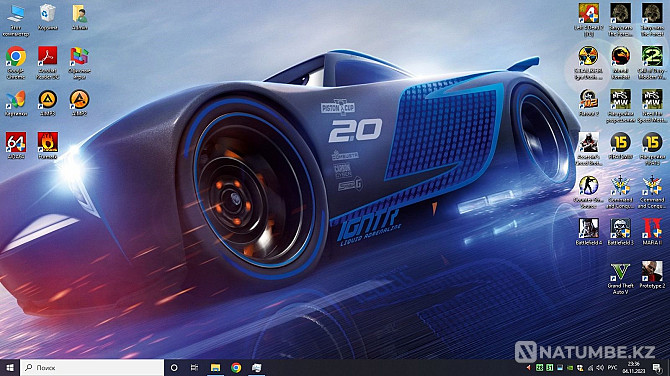
Task: Click the taskbar search box
Action: [92, 367]
